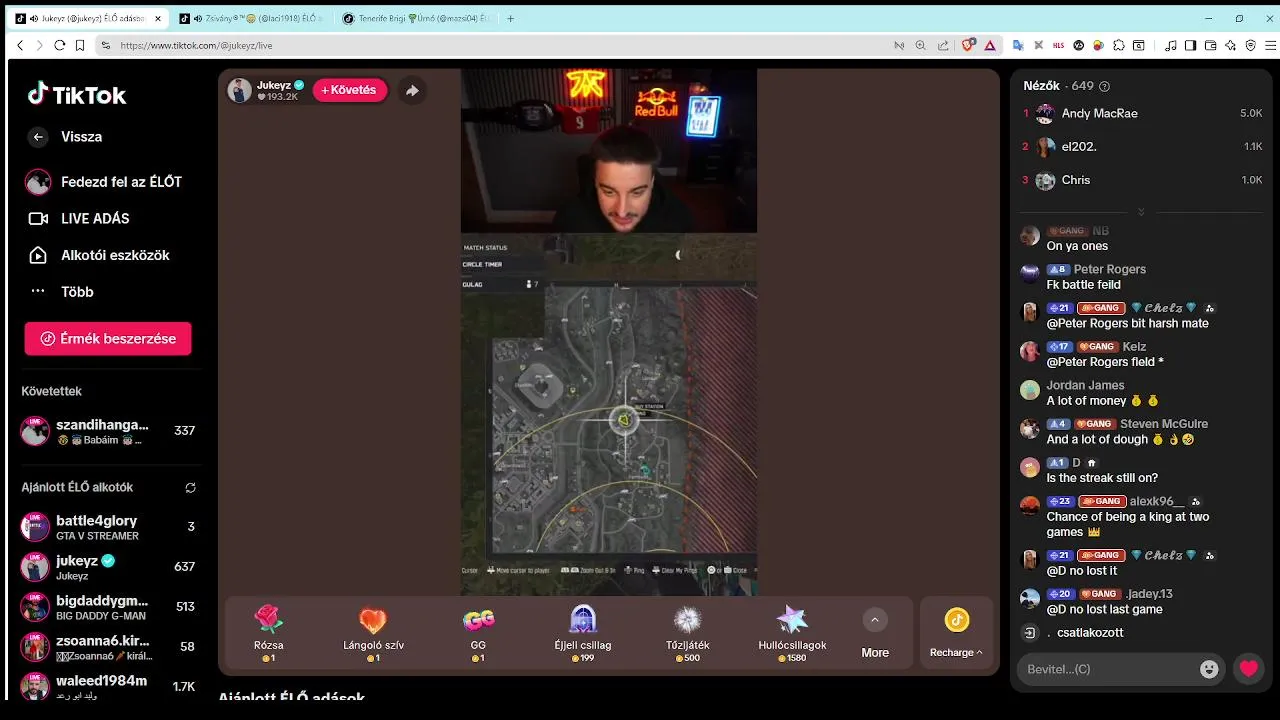Switch to Tenerife Brigi tab

tap(416, 18)
